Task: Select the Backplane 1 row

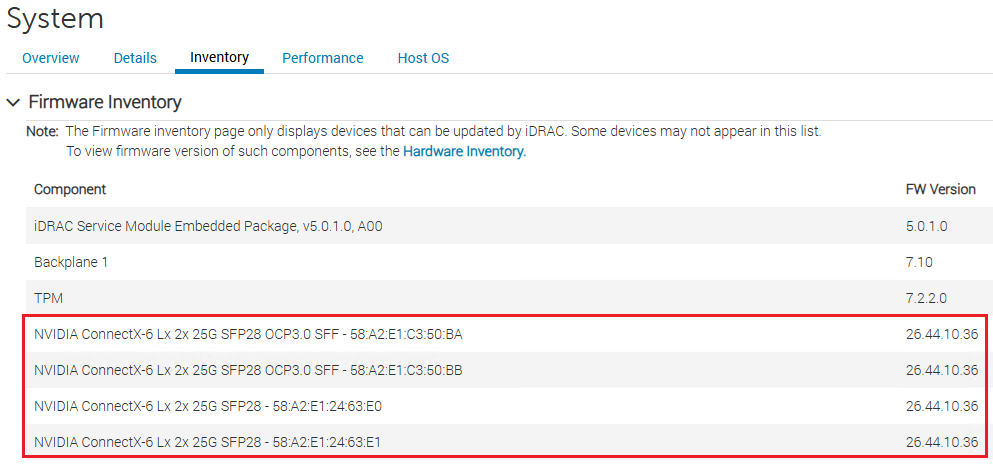Action: (71, 262)
